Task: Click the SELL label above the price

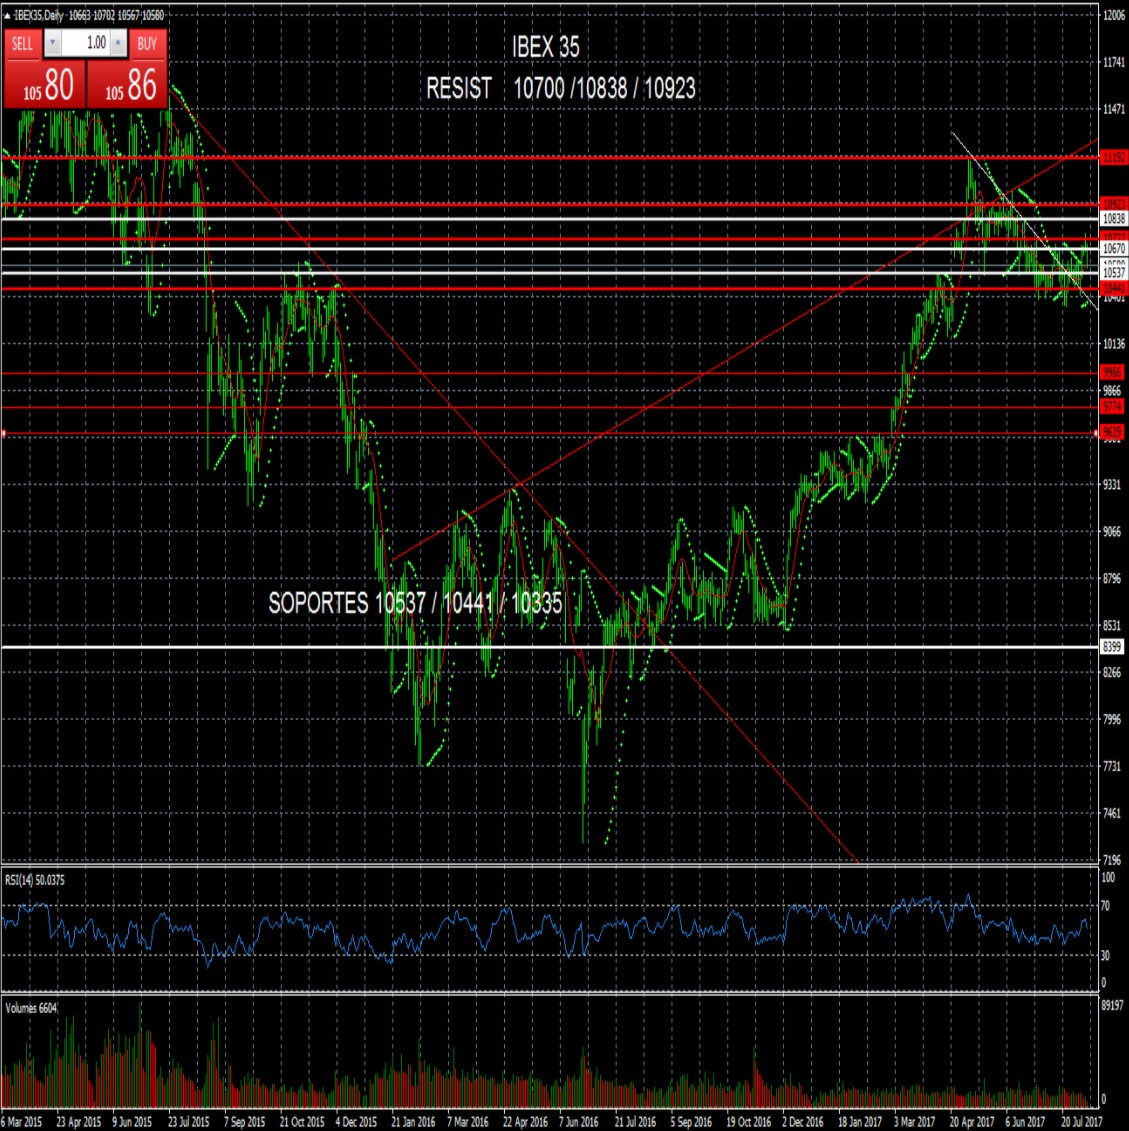Action: click(x=23, y=43)
